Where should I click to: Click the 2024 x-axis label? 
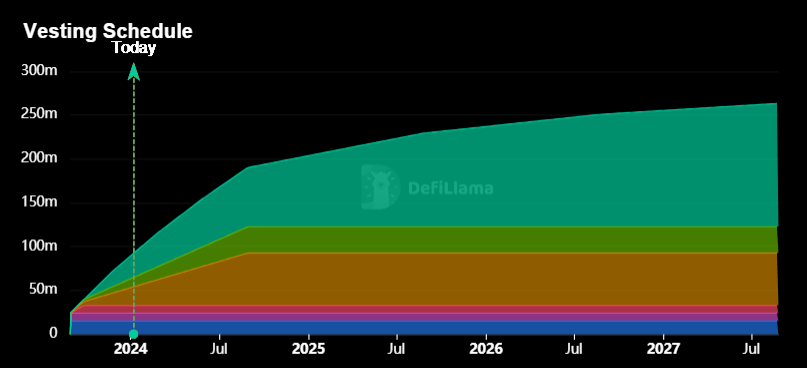131,349
